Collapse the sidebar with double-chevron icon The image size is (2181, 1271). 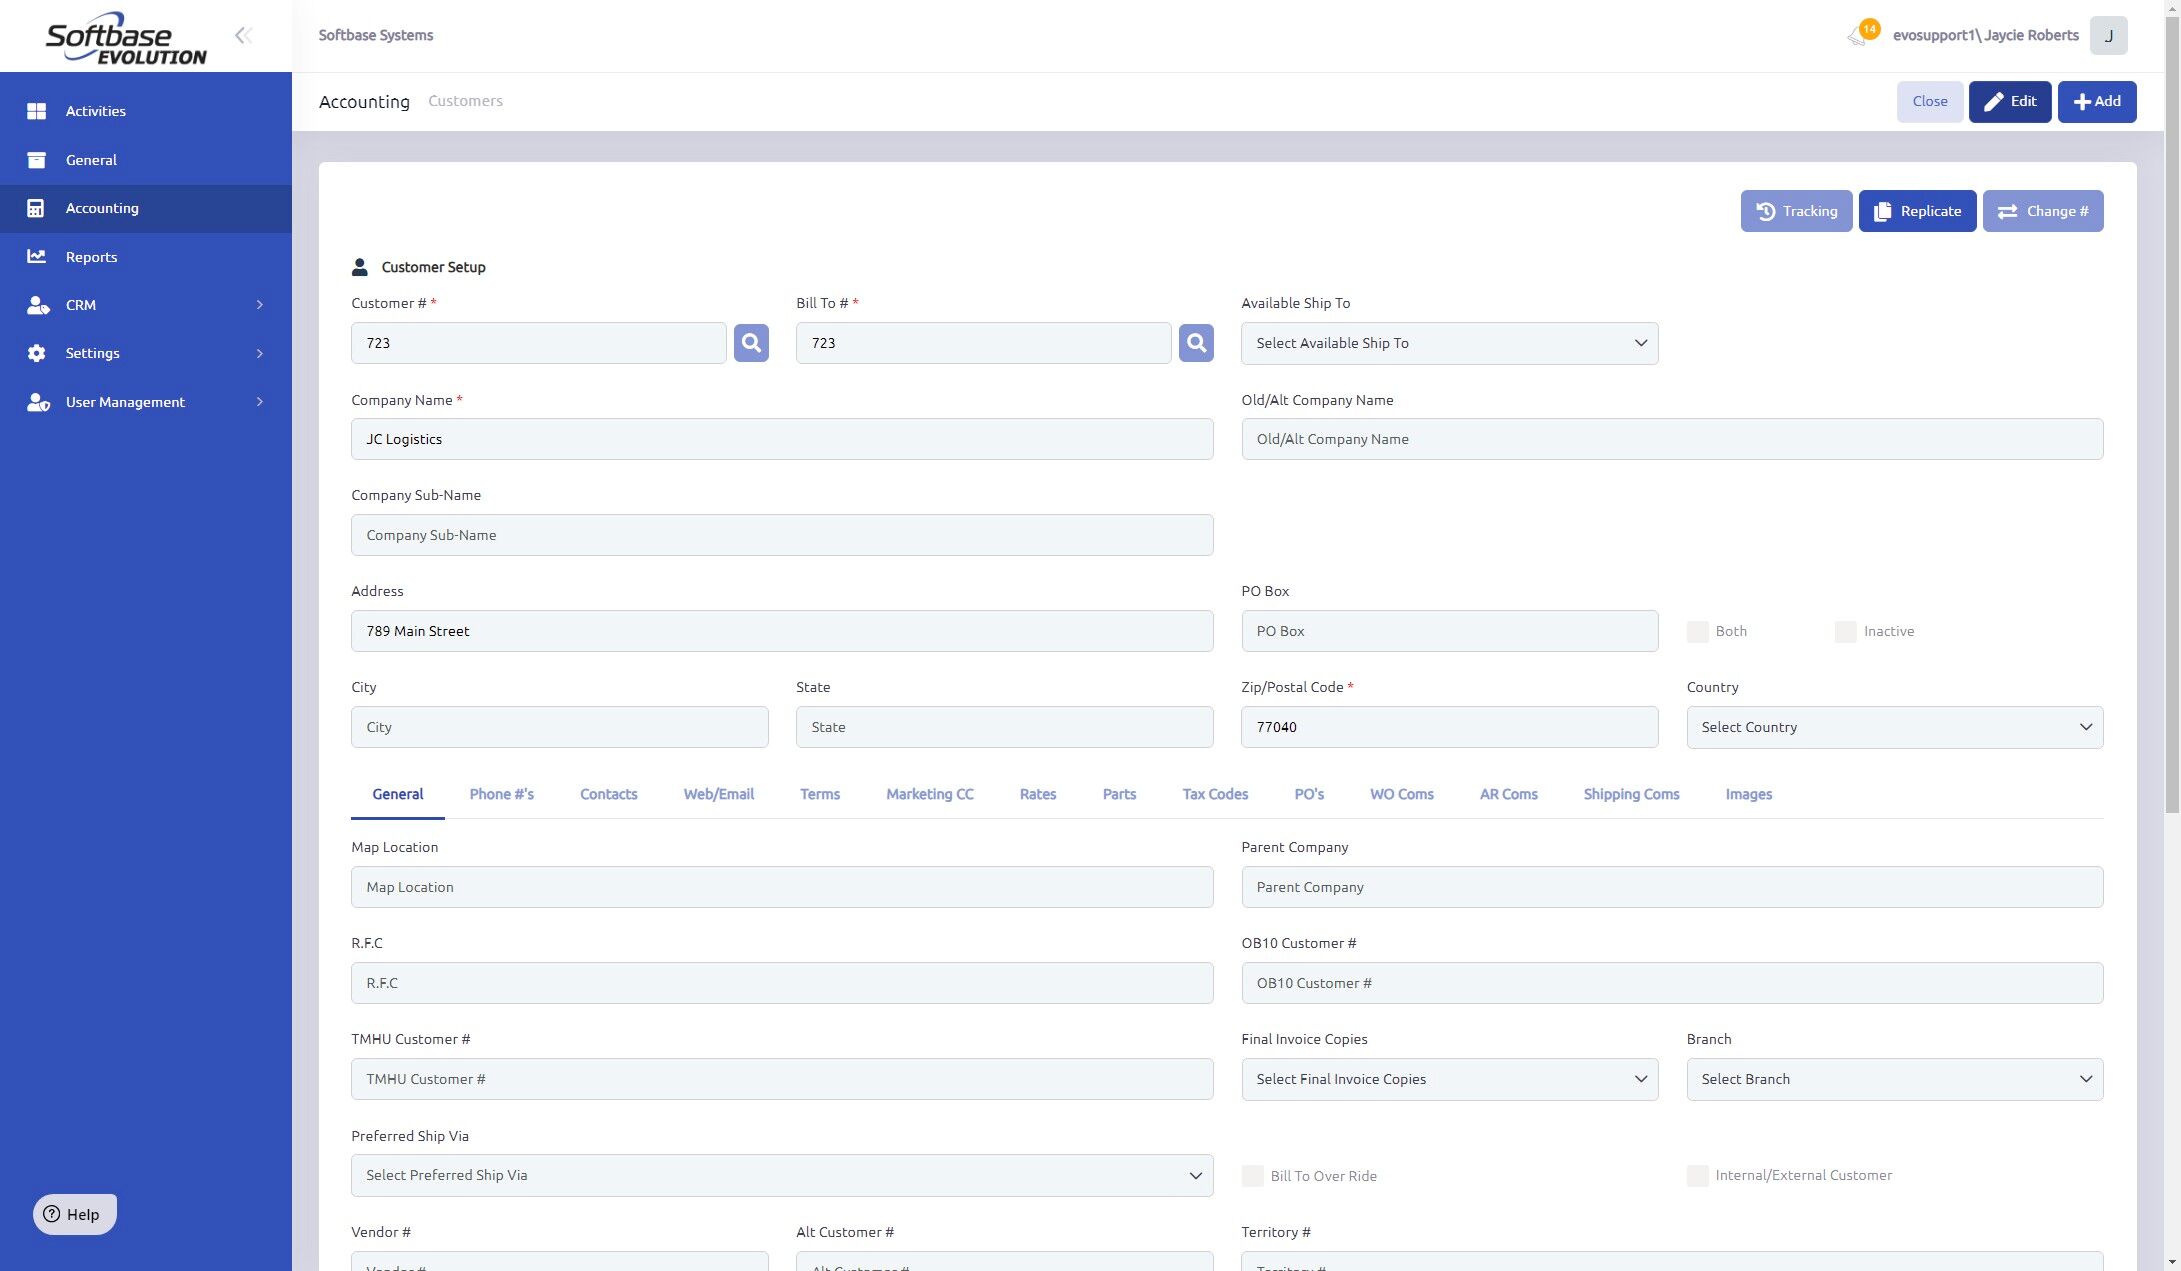[x=243, y=36]
